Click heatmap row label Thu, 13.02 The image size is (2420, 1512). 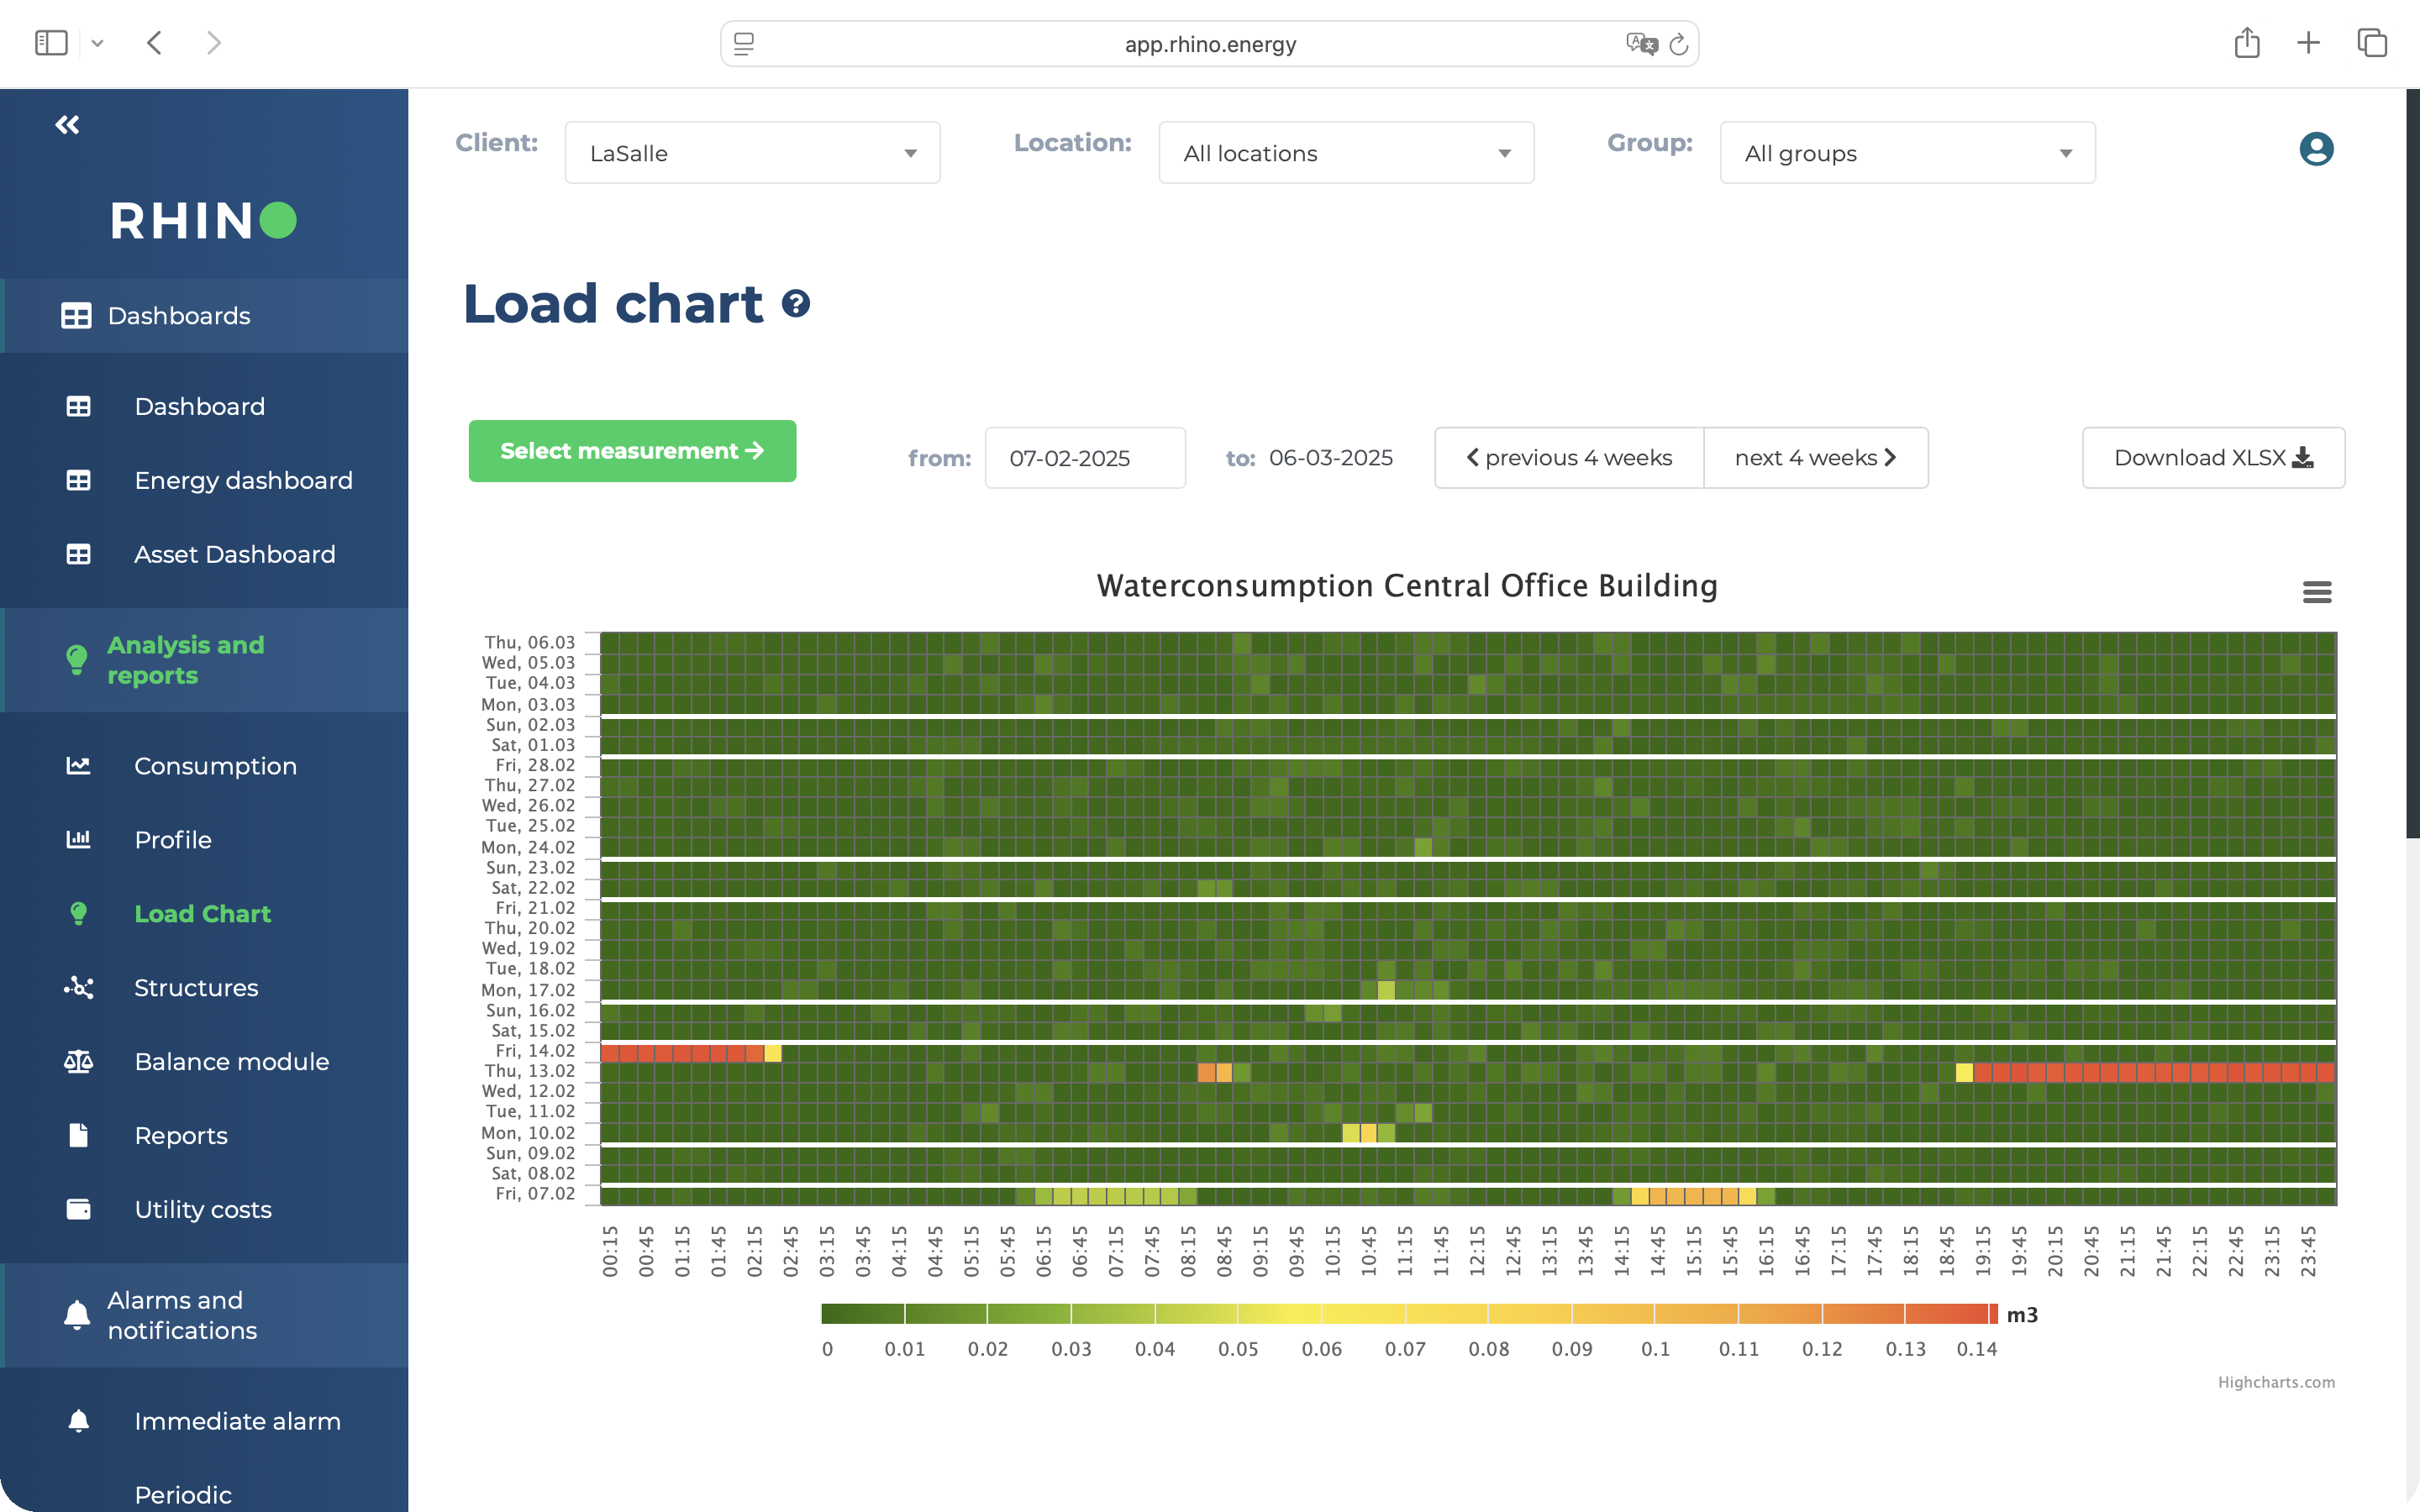(530, 1071)
